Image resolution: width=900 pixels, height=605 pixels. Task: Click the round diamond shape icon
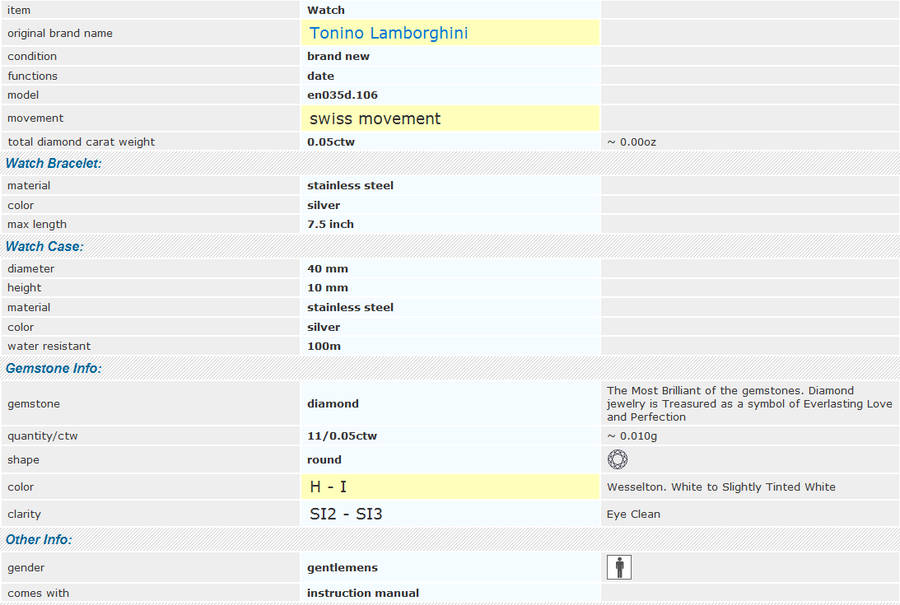[x=618, y=460]
